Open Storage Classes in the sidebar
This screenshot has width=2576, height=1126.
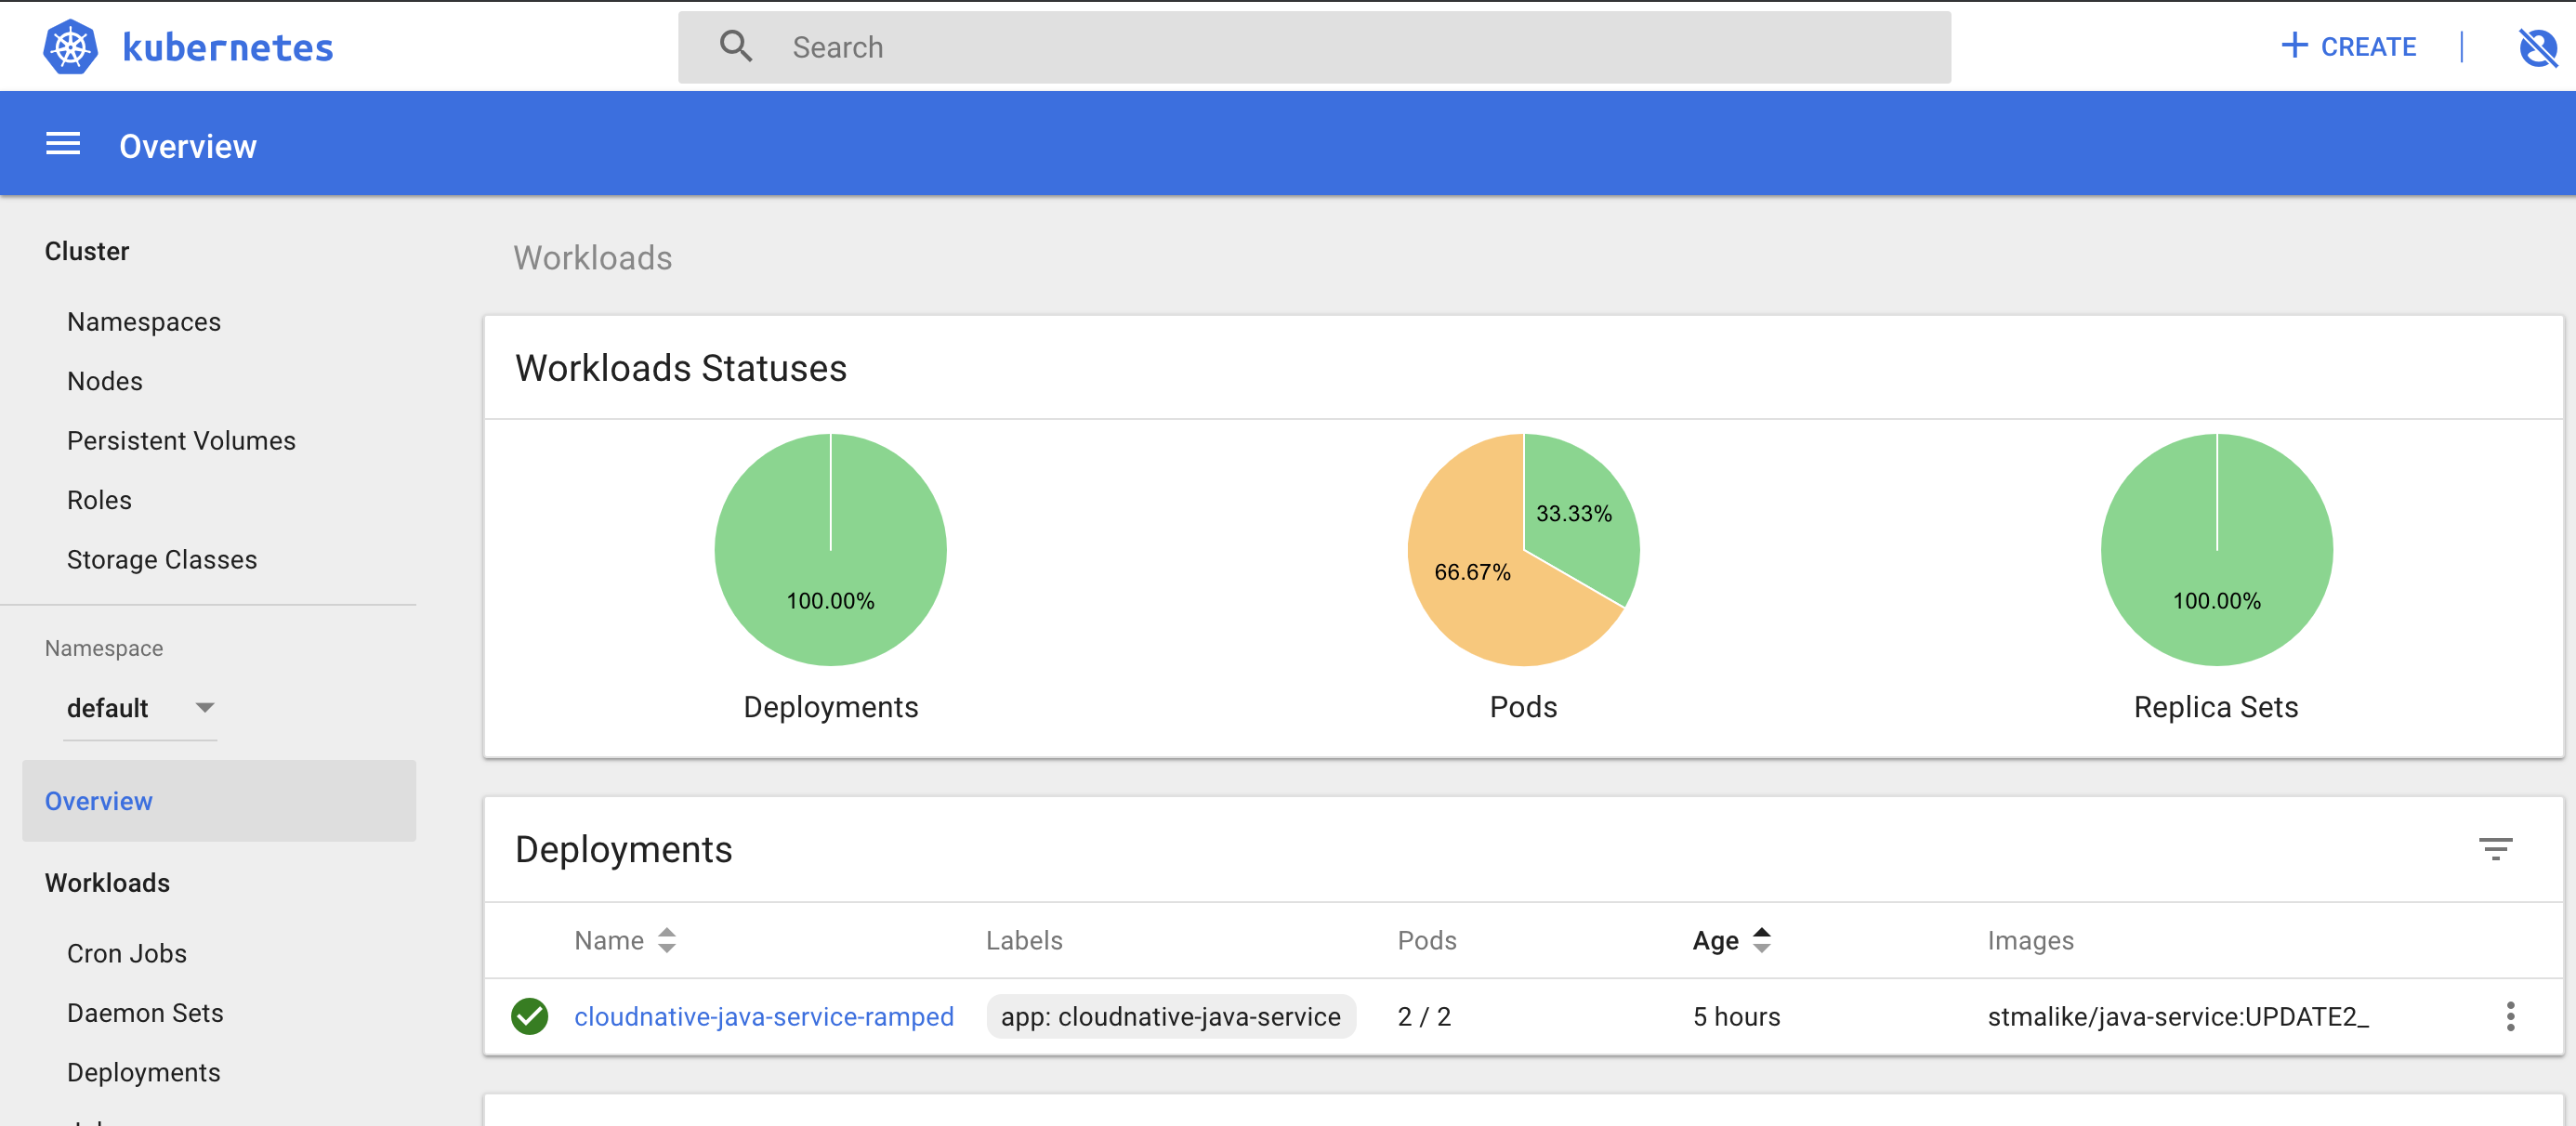[162, 560]
